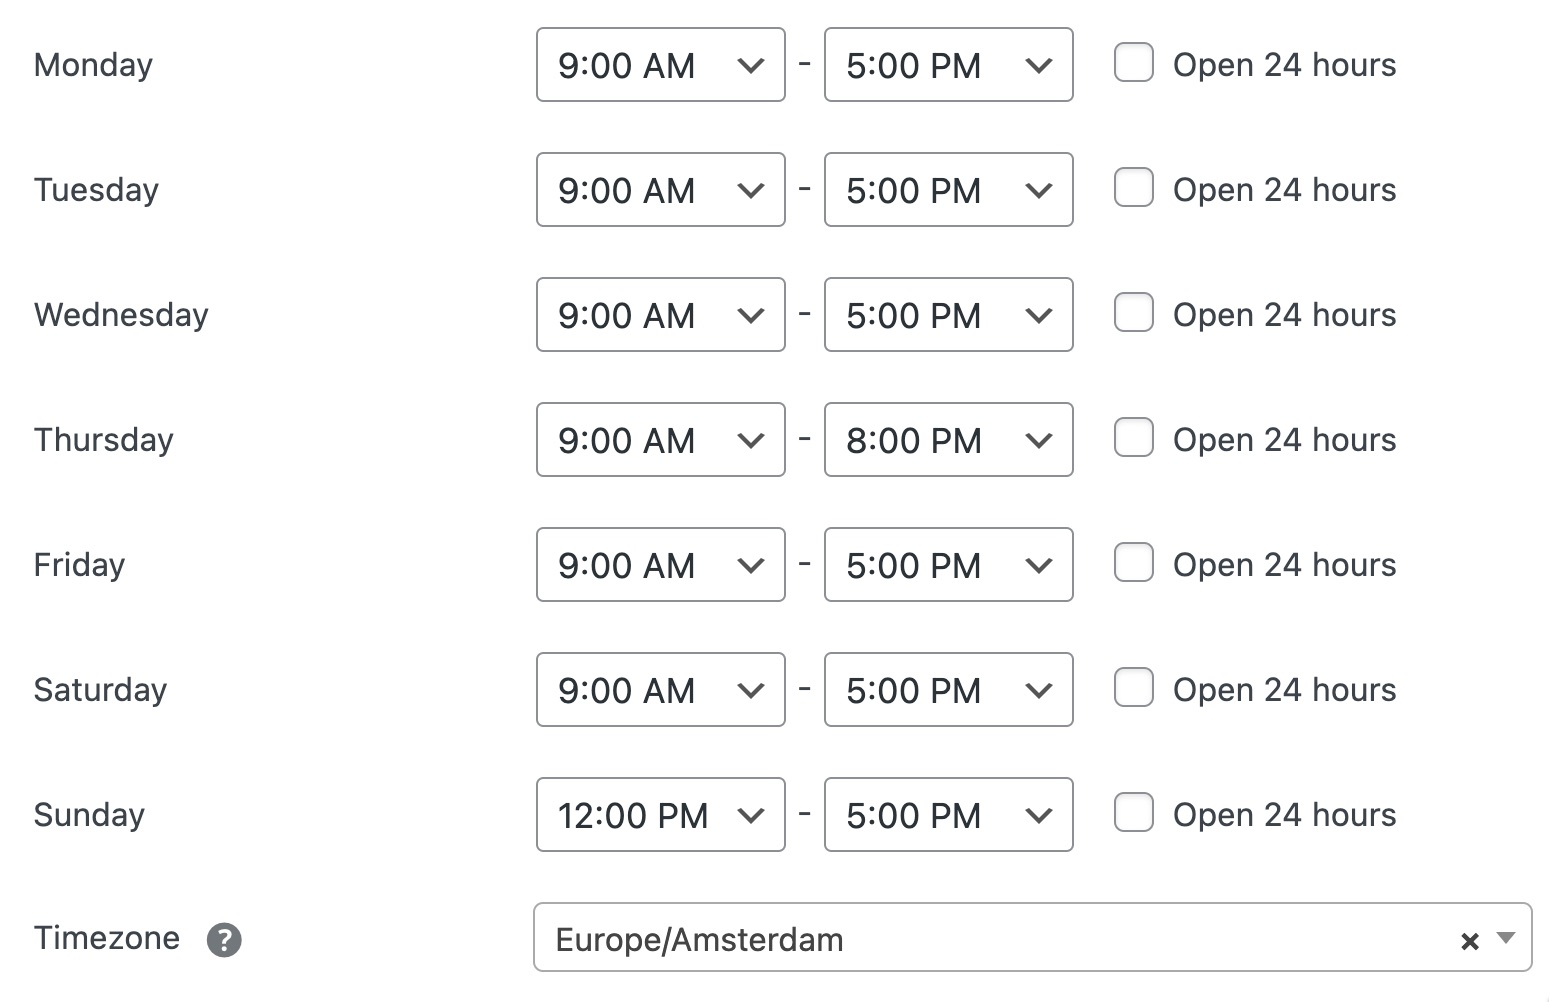Open Saturday's closing time selector
Viewport: 1550px width, 1002px height.
948,690
